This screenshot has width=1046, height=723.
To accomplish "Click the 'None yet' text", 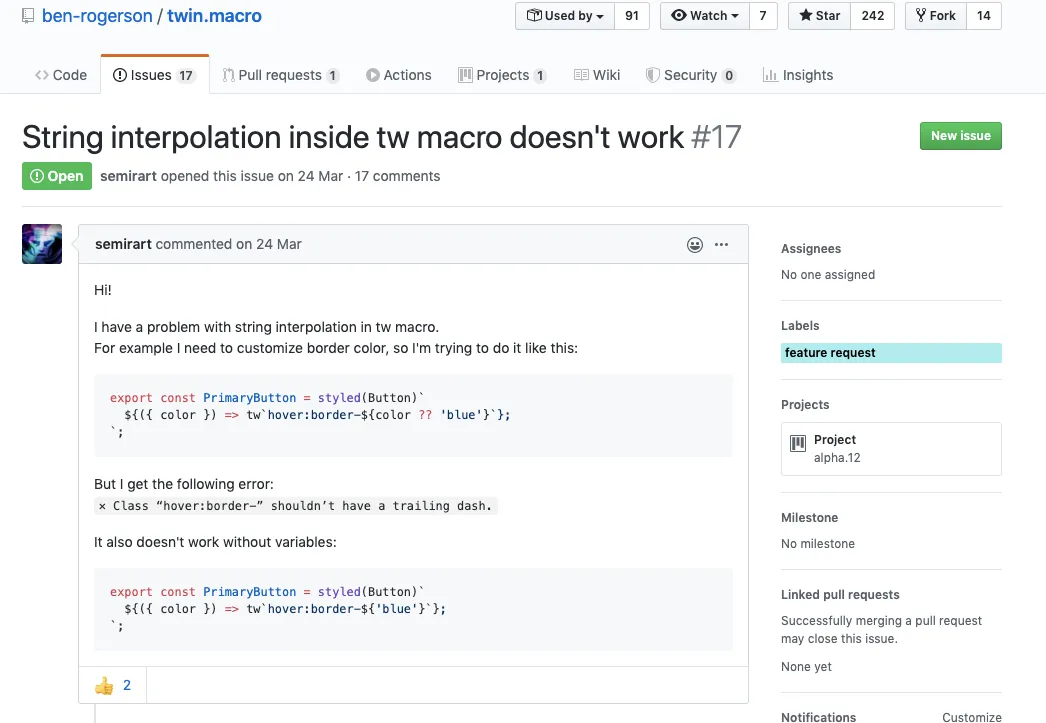I will [806, 667].
